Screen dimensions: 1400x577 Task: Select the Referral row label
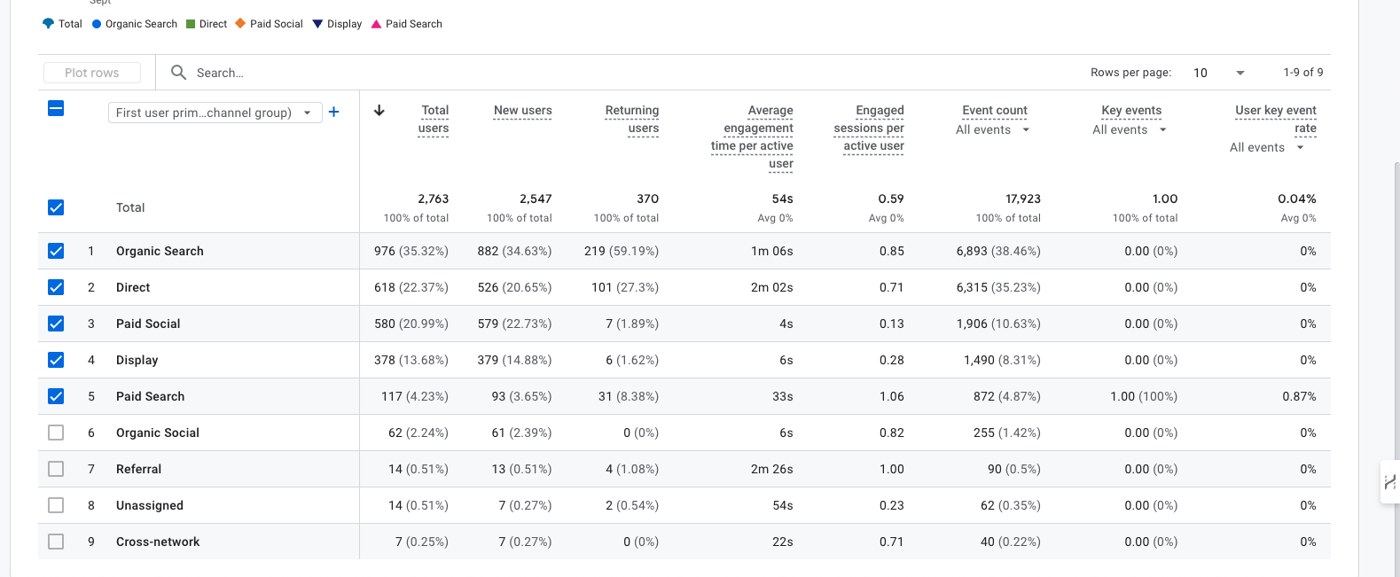(x=139, y=469)
